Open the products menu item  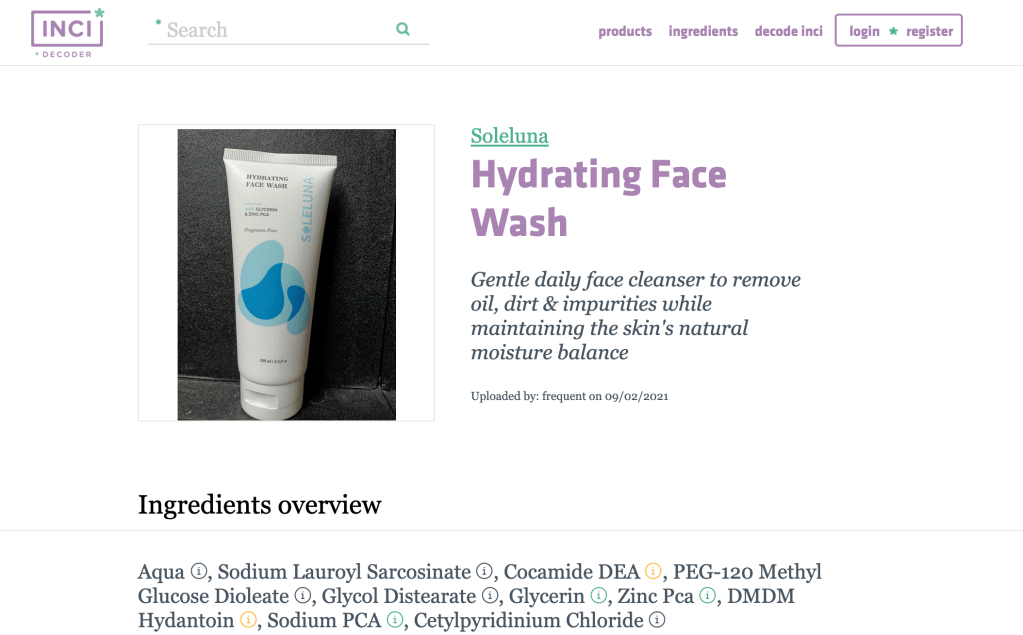[625, 31]
